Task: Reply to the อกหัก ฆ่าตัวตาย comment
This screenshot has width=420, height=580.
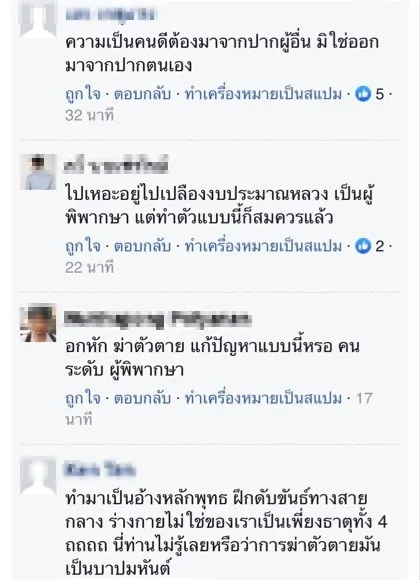Action: pyautogui.click(x=142, y=399)
